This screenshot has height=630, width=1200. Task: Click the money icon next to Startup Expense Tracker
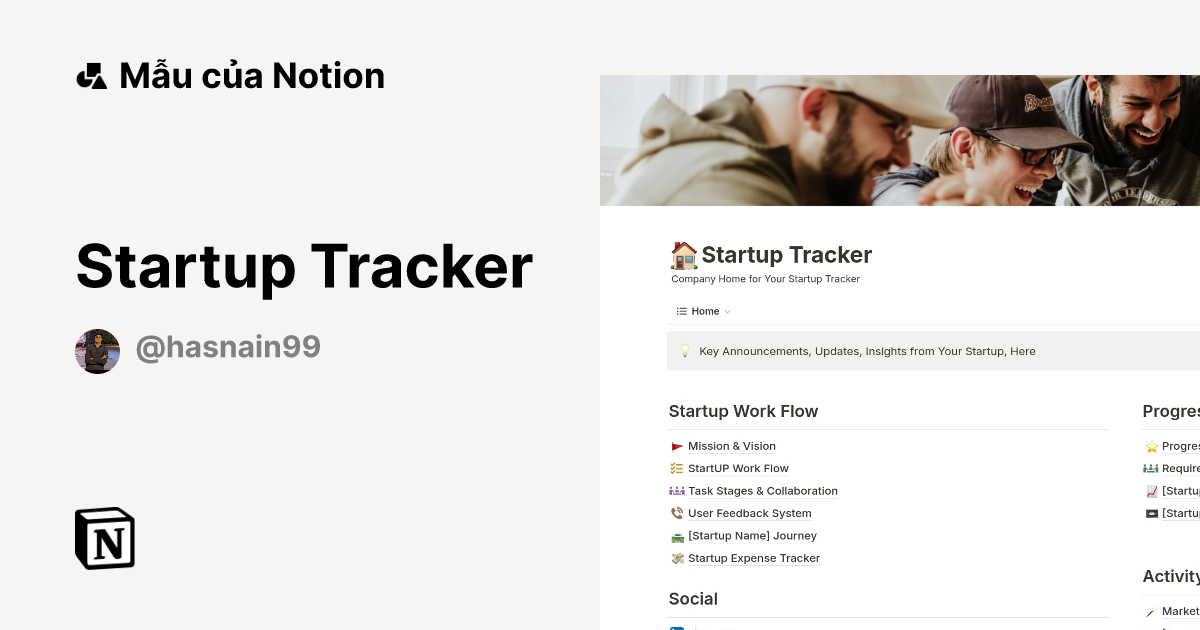point(677,558)
